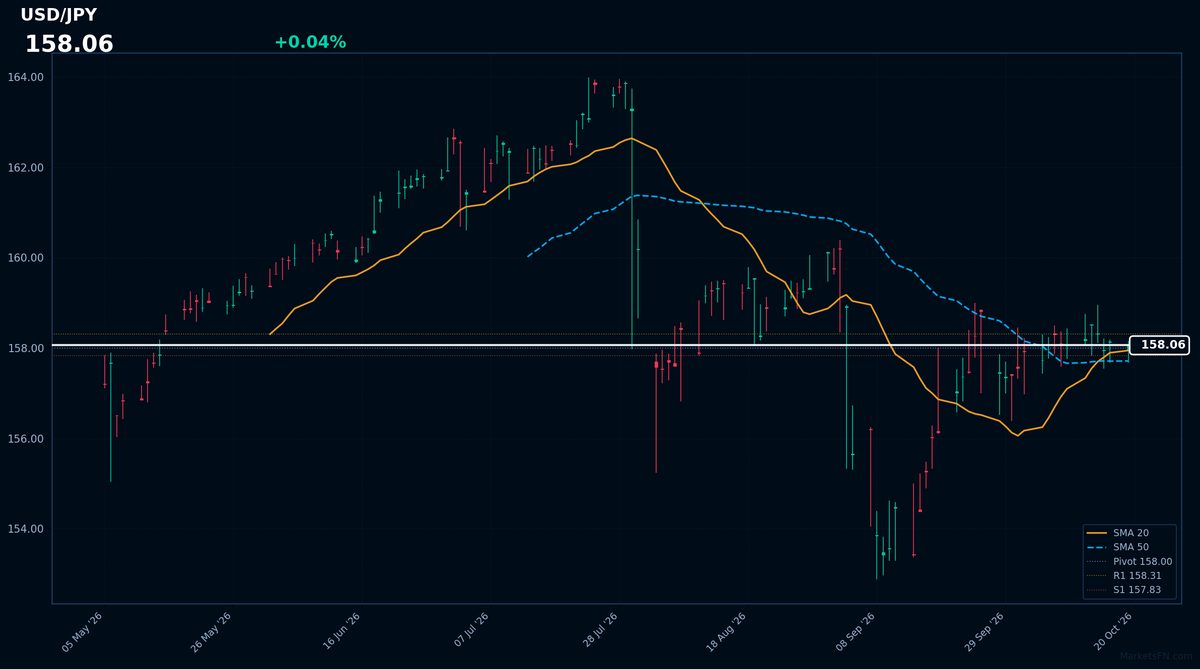Screen dimensions: 1200x669
Task: Click the 05 May '26 date label
Action: click(83, 632)
